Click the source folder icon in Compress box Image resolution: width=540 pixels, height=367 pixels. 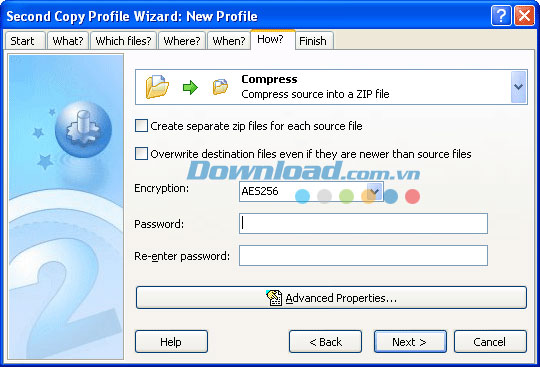point(157,87)
